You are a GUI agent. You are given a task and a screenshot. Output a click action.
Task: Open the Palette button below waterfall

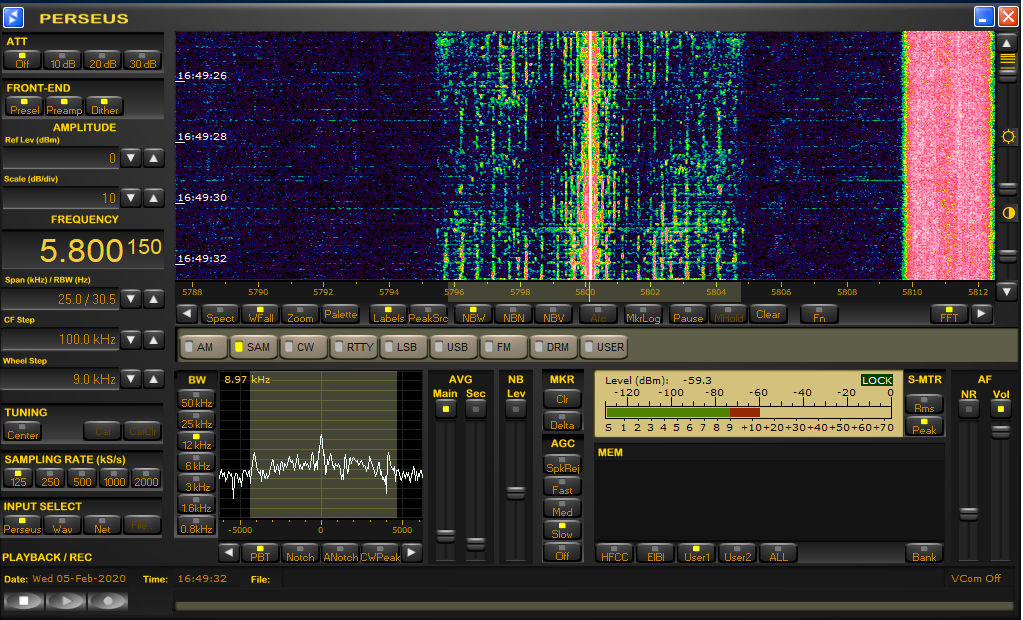point(340,314)
